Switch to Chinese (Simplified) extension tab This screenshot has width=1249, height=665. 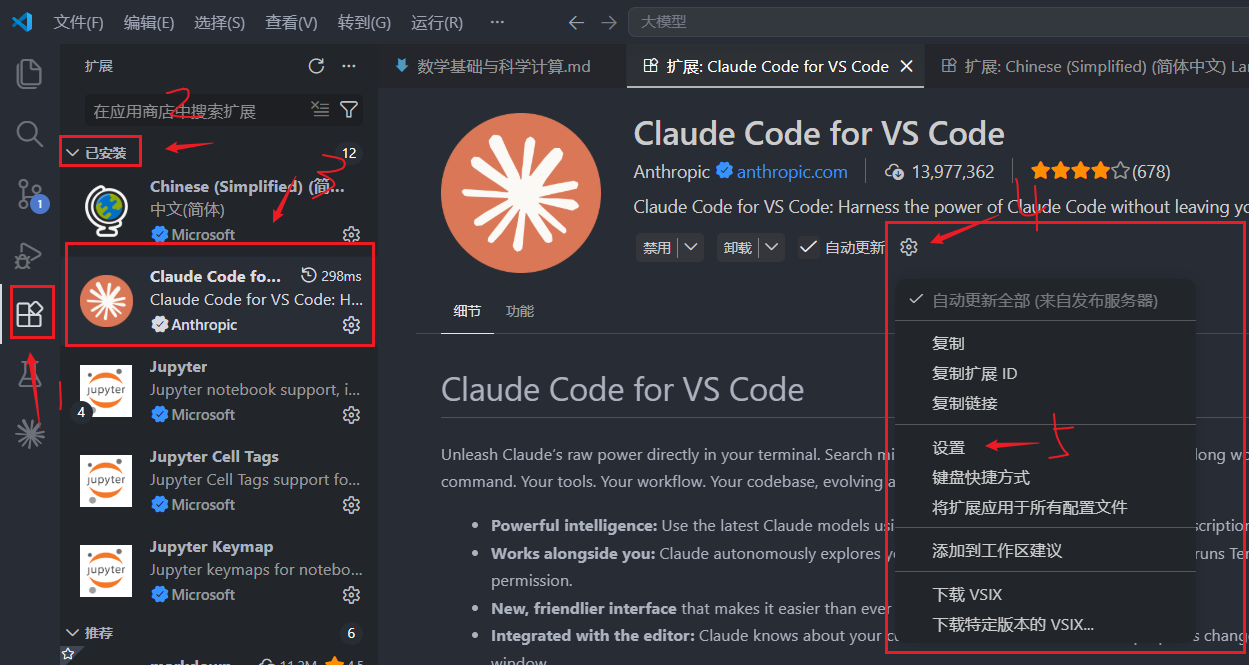(x=1088, y=66)
